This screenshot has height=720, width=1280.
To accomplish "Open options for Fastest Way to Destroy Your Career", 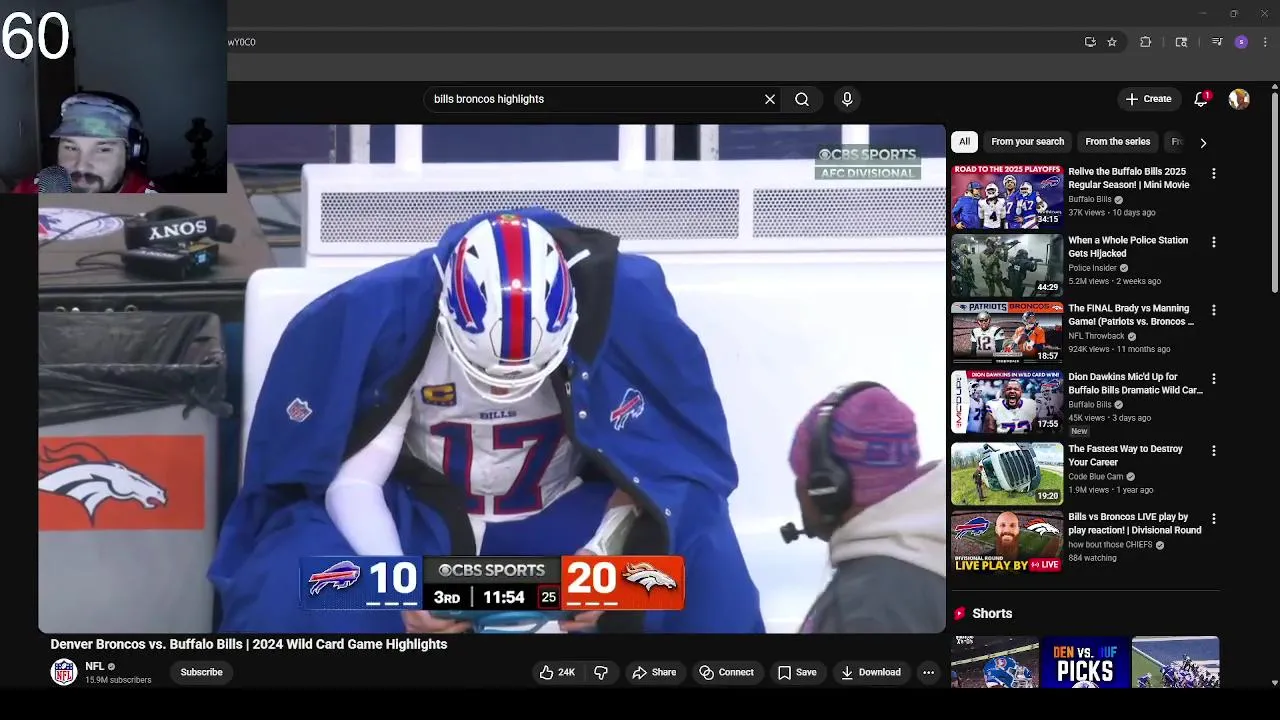I will [x=1213, y=451].
